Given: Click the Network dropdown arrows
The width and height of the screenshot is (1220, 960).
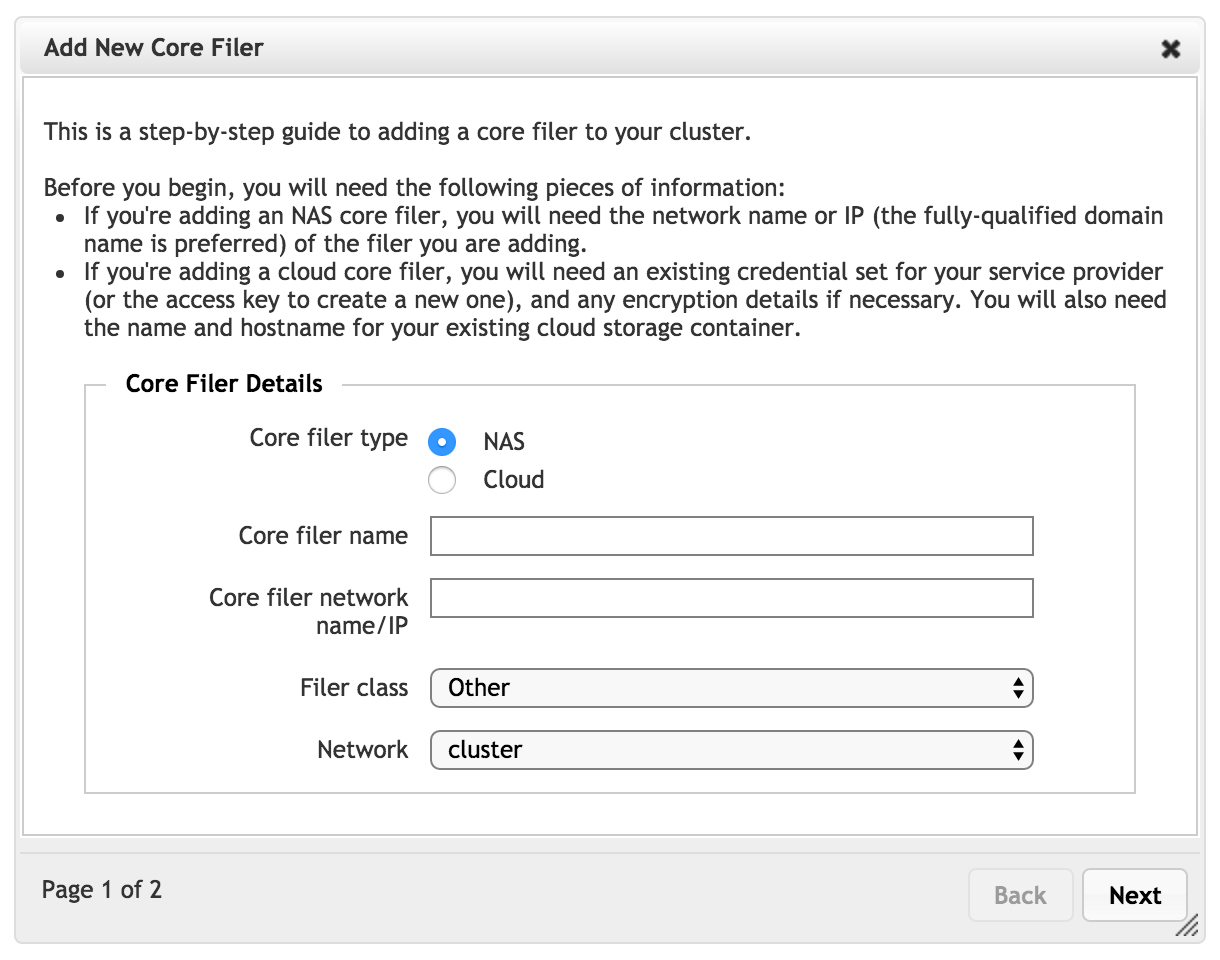Looking at the screenshot, I should [x=1018, y=750].
